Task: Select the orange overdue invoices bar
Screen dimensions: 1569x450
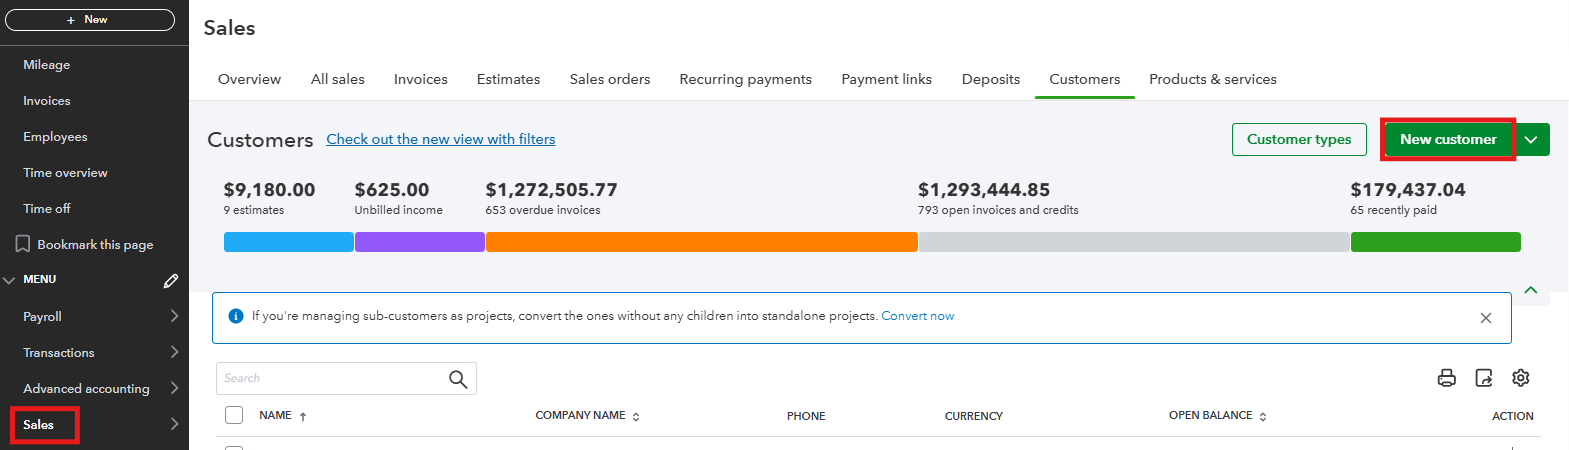Action: [701, 242]
